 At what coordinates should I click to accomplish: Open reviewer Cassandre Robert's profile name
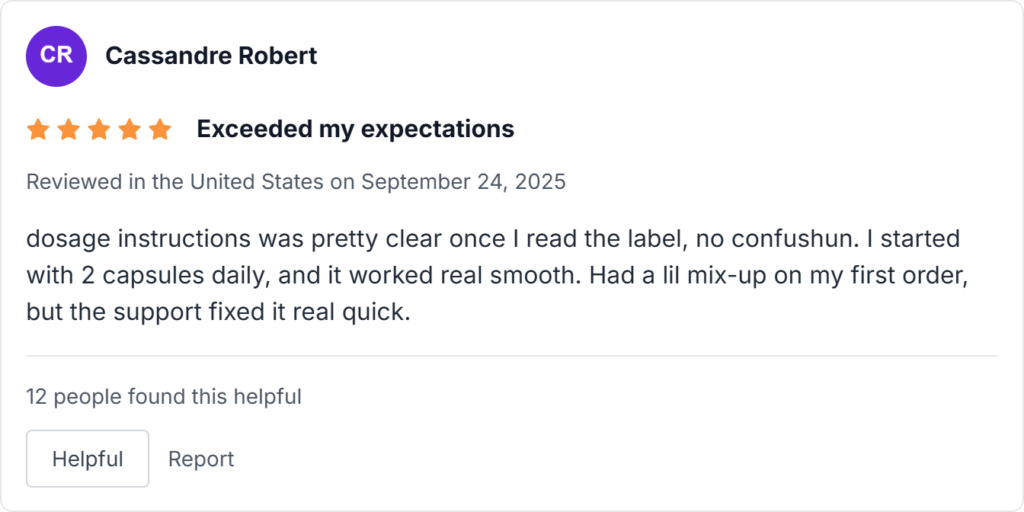211,56
